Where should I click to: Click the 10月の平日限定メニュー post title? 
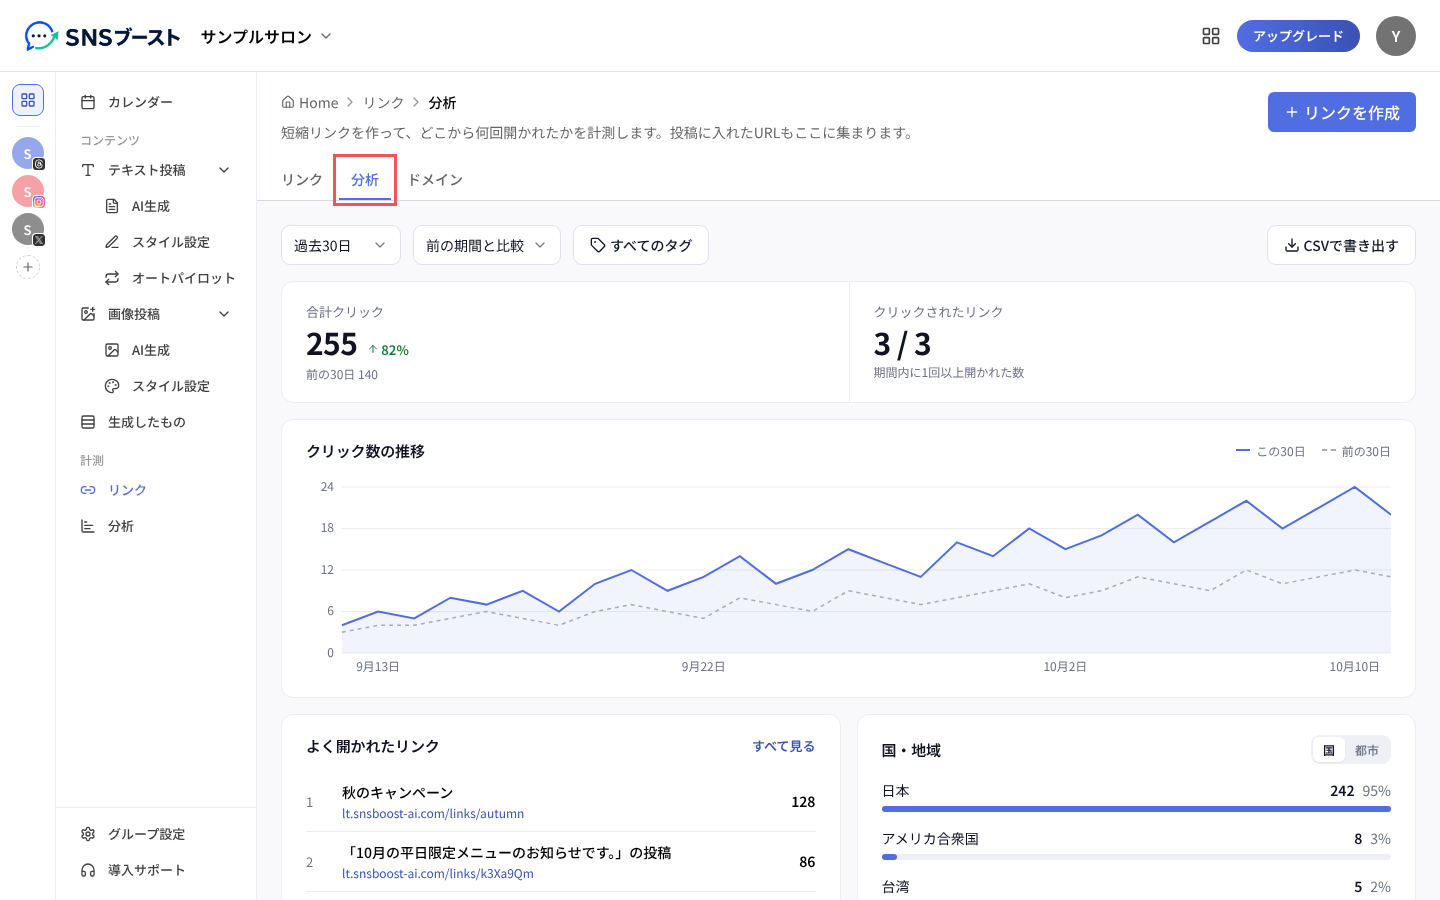[x=507, y=853]
